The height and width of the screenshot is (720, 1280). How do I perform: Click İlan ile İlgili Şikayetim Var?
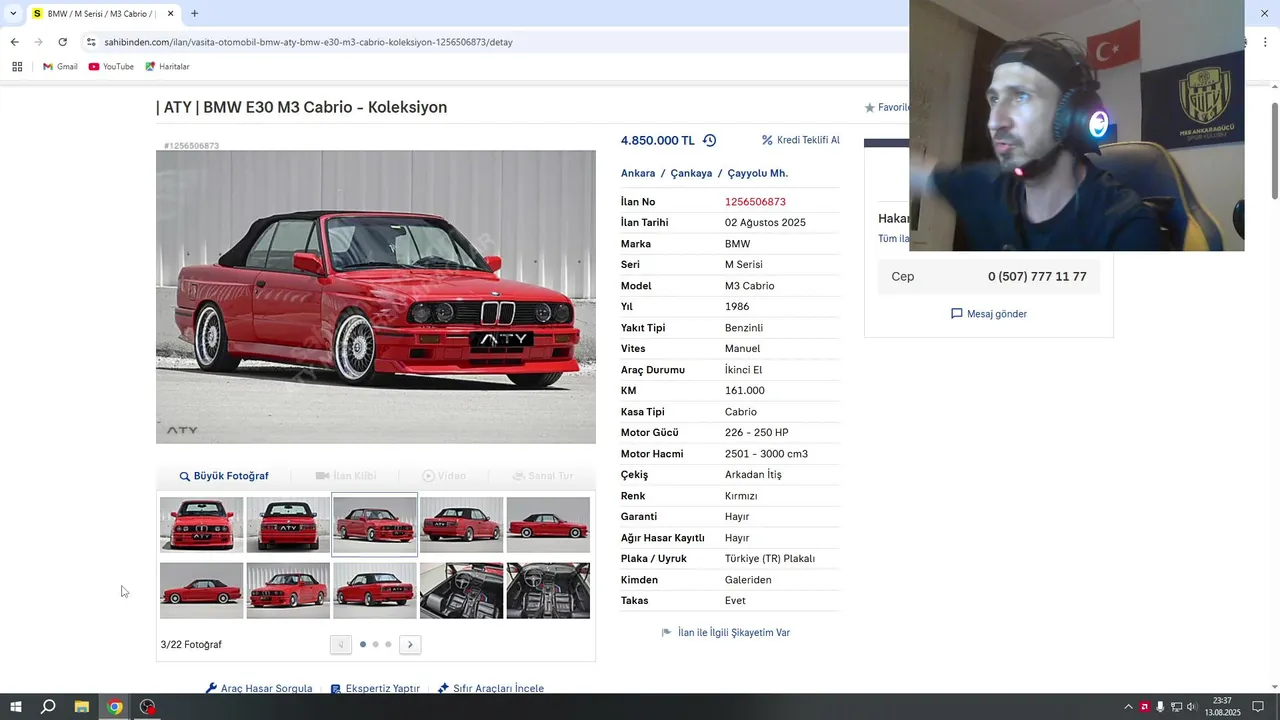726,633
